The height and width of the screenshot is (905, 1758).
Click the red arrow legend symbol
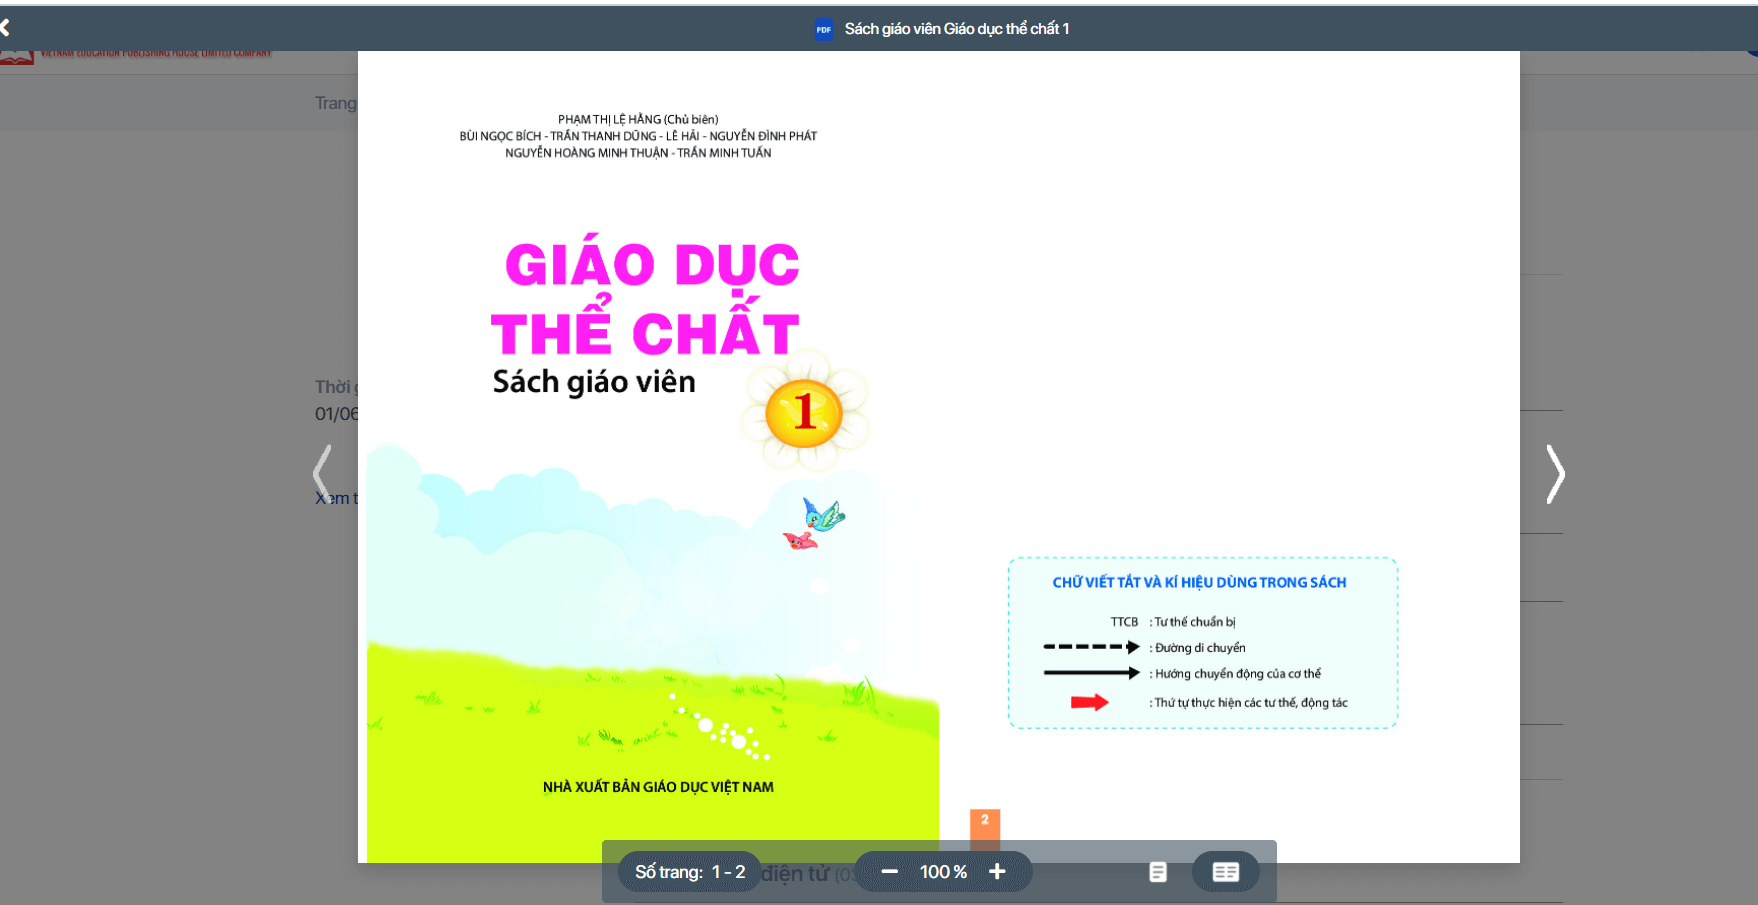(x=1089, y=703)
